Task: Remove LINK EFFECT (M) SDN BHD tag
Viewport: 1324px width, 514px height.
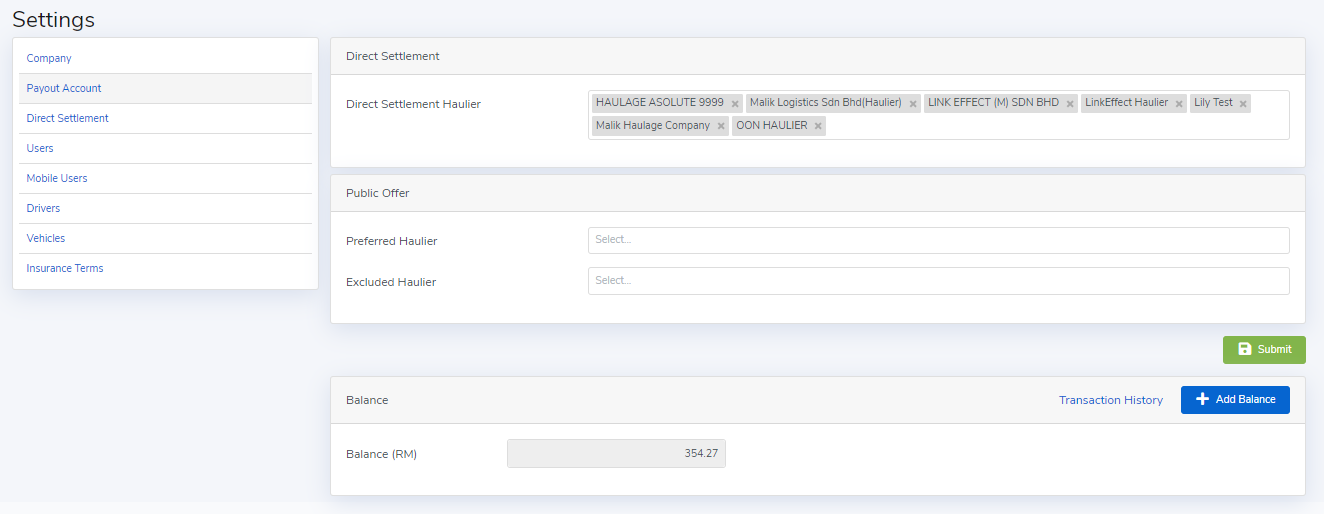Action: click(x=1070, y=104)
